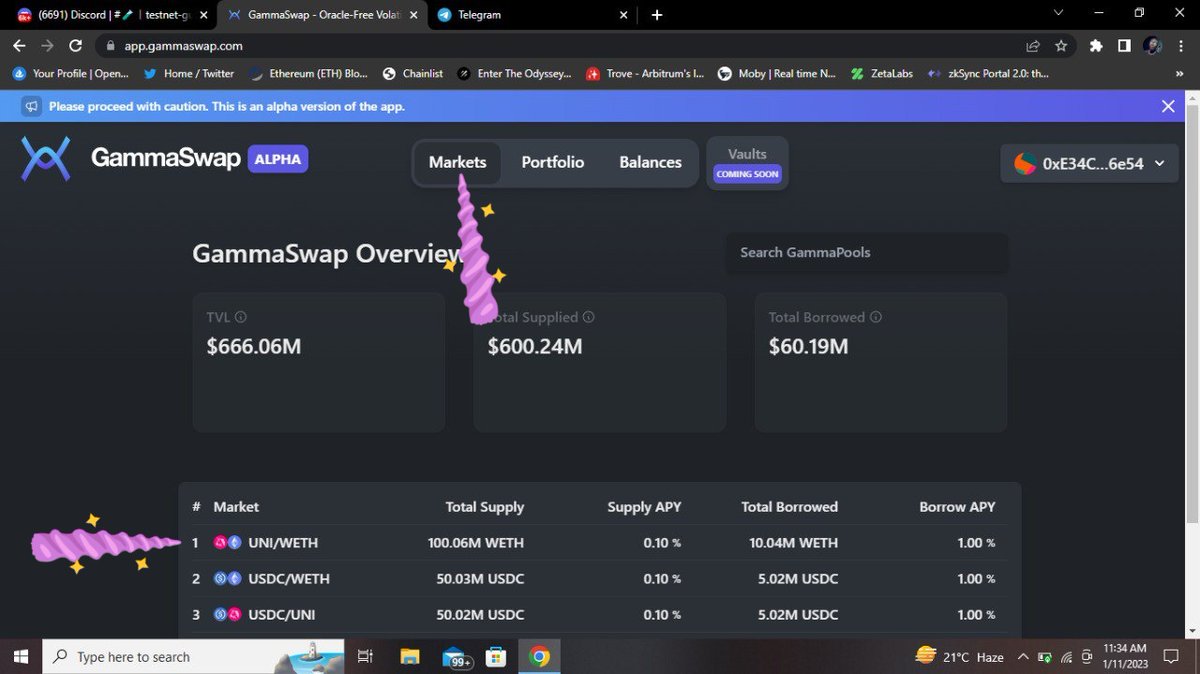Click the 10.04M WETH borrowed value
Image resolution: width=1200 pixels, height=674 pixels.
[794, 543]
